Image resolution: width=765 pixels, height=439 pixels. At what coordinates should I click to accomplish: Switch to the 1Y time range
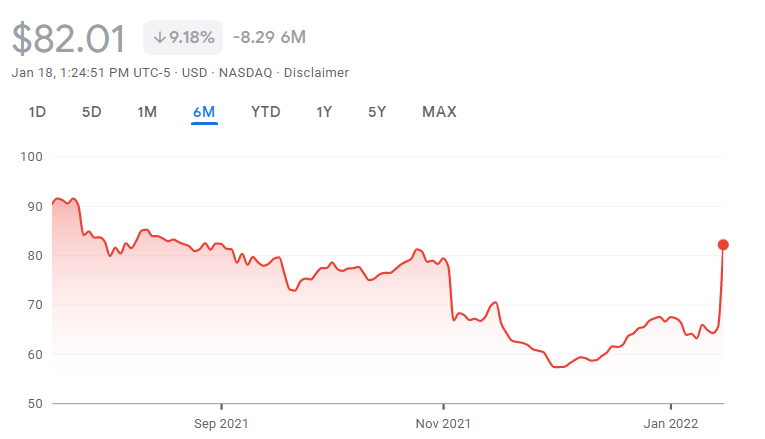[x=324, y=112]
